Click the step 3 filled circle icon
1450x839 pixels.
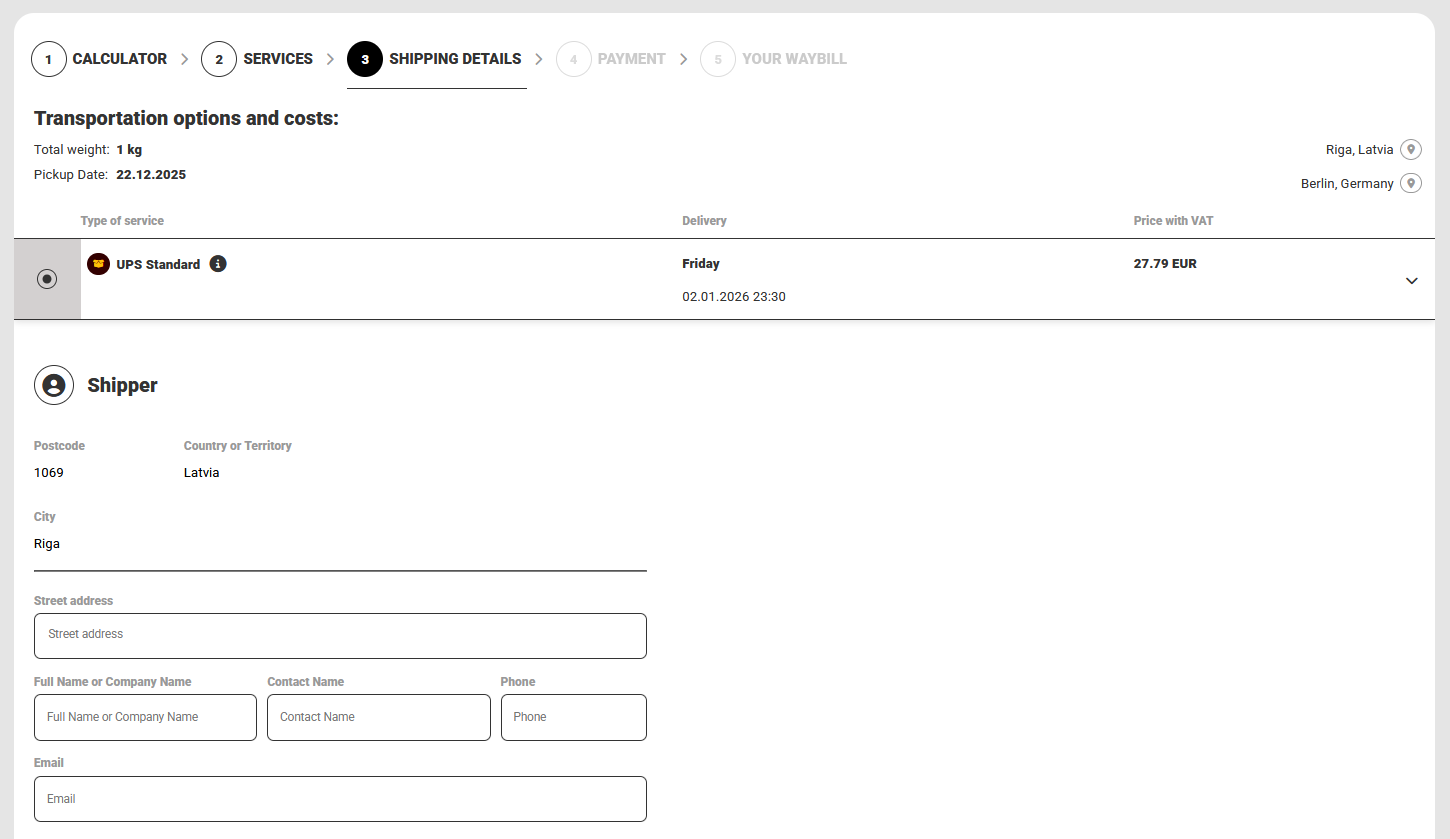(x=365, y=59)
